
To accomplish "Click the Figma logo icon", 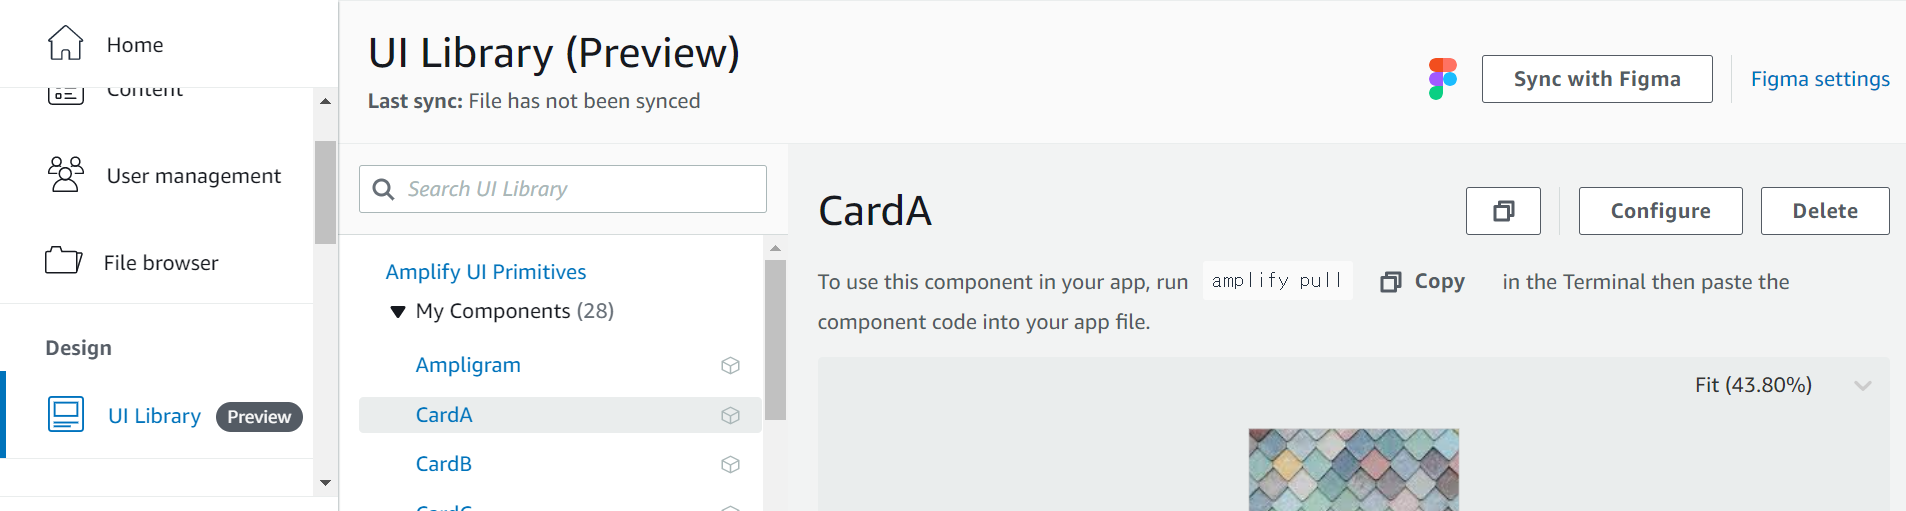I will [x=1442, y=78].
